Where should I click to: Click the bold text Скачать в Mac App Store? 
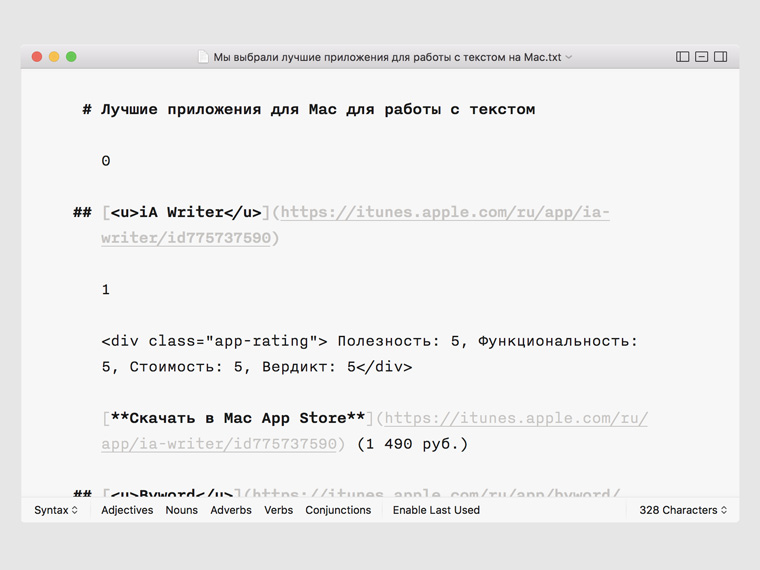238,418
